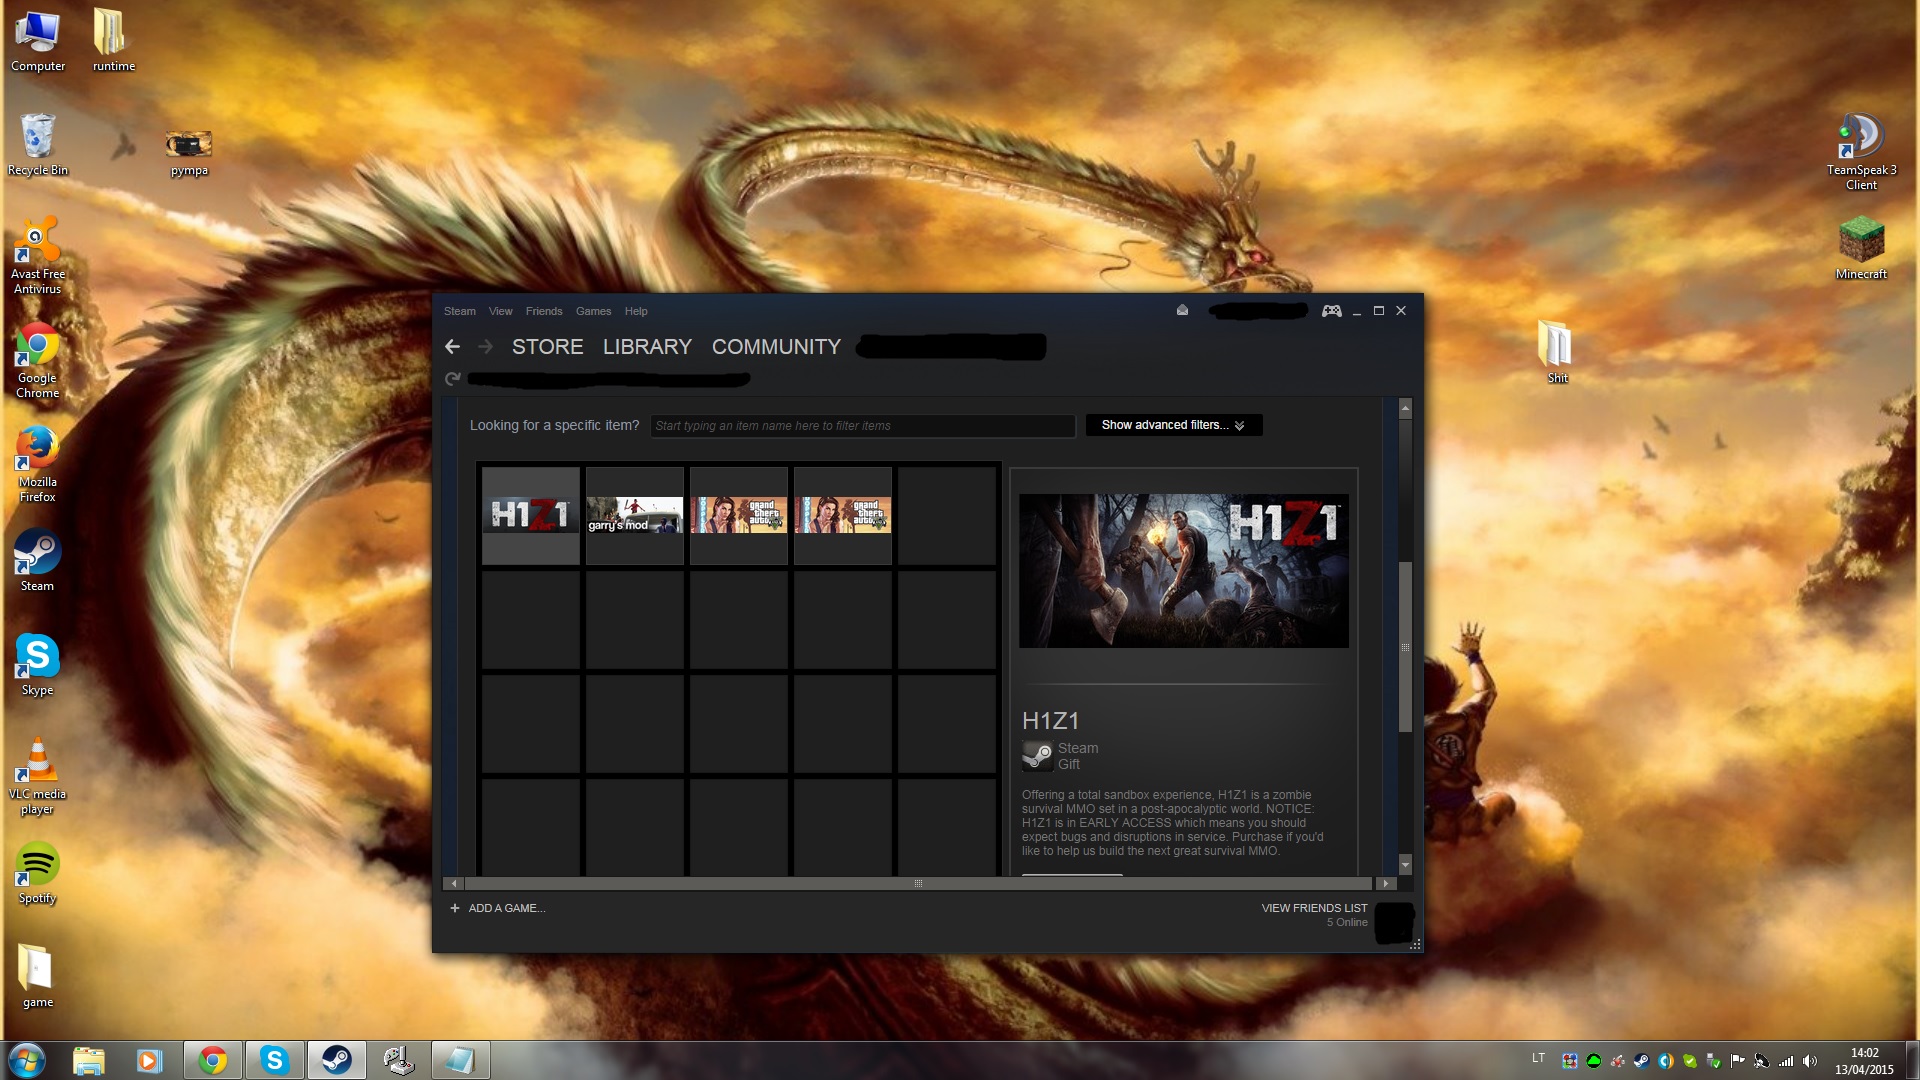Click the scroll up arrow
The image size is (1920, 1080).
pos(1405,408)
